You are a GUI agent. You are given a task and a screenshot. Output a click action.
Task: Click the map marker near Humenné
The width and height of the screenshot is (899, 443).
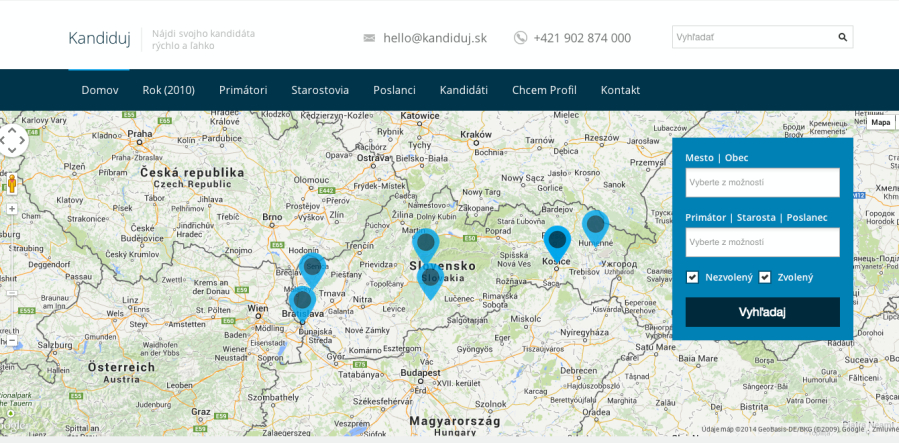coord(595,225)
